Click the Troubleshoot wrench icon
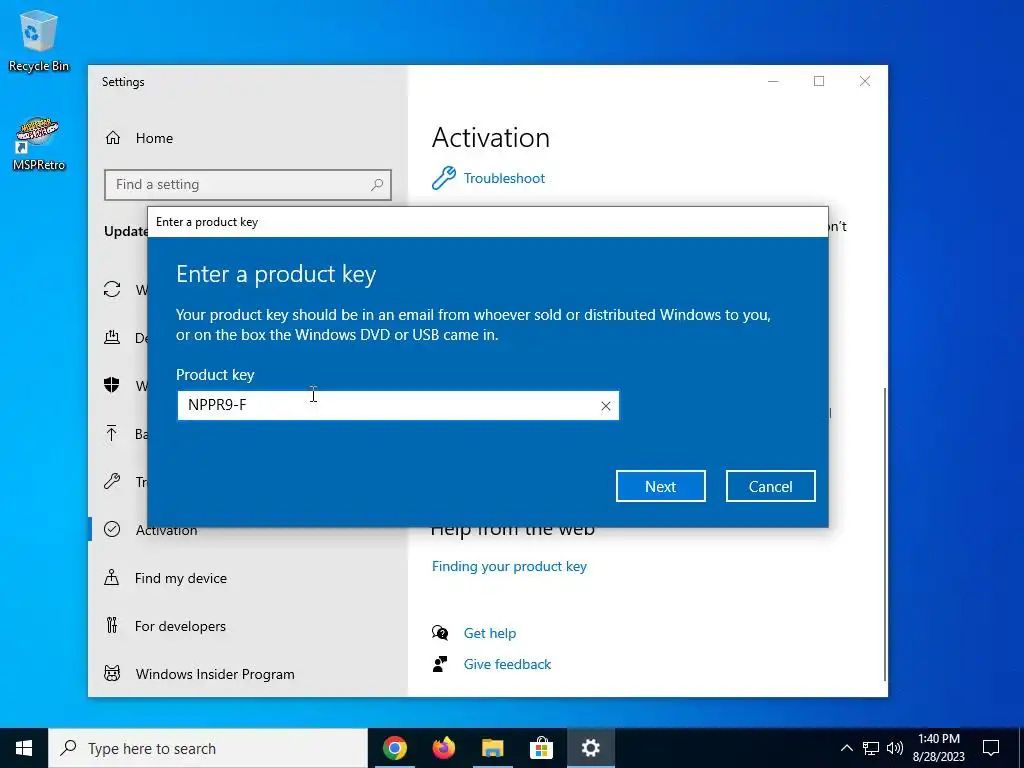This screenshot has height=768, width=1024. pyautogui.click(x=443, y=178)
